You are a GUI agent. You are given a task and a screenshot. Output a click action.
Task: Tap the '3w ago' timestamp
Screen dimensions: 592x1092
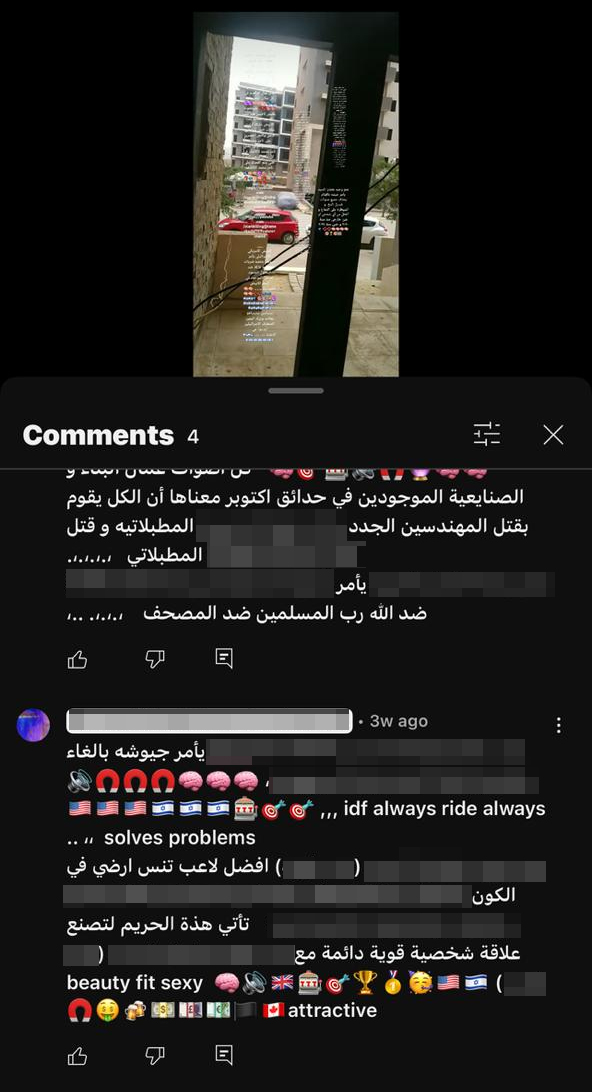click(398, 722)
